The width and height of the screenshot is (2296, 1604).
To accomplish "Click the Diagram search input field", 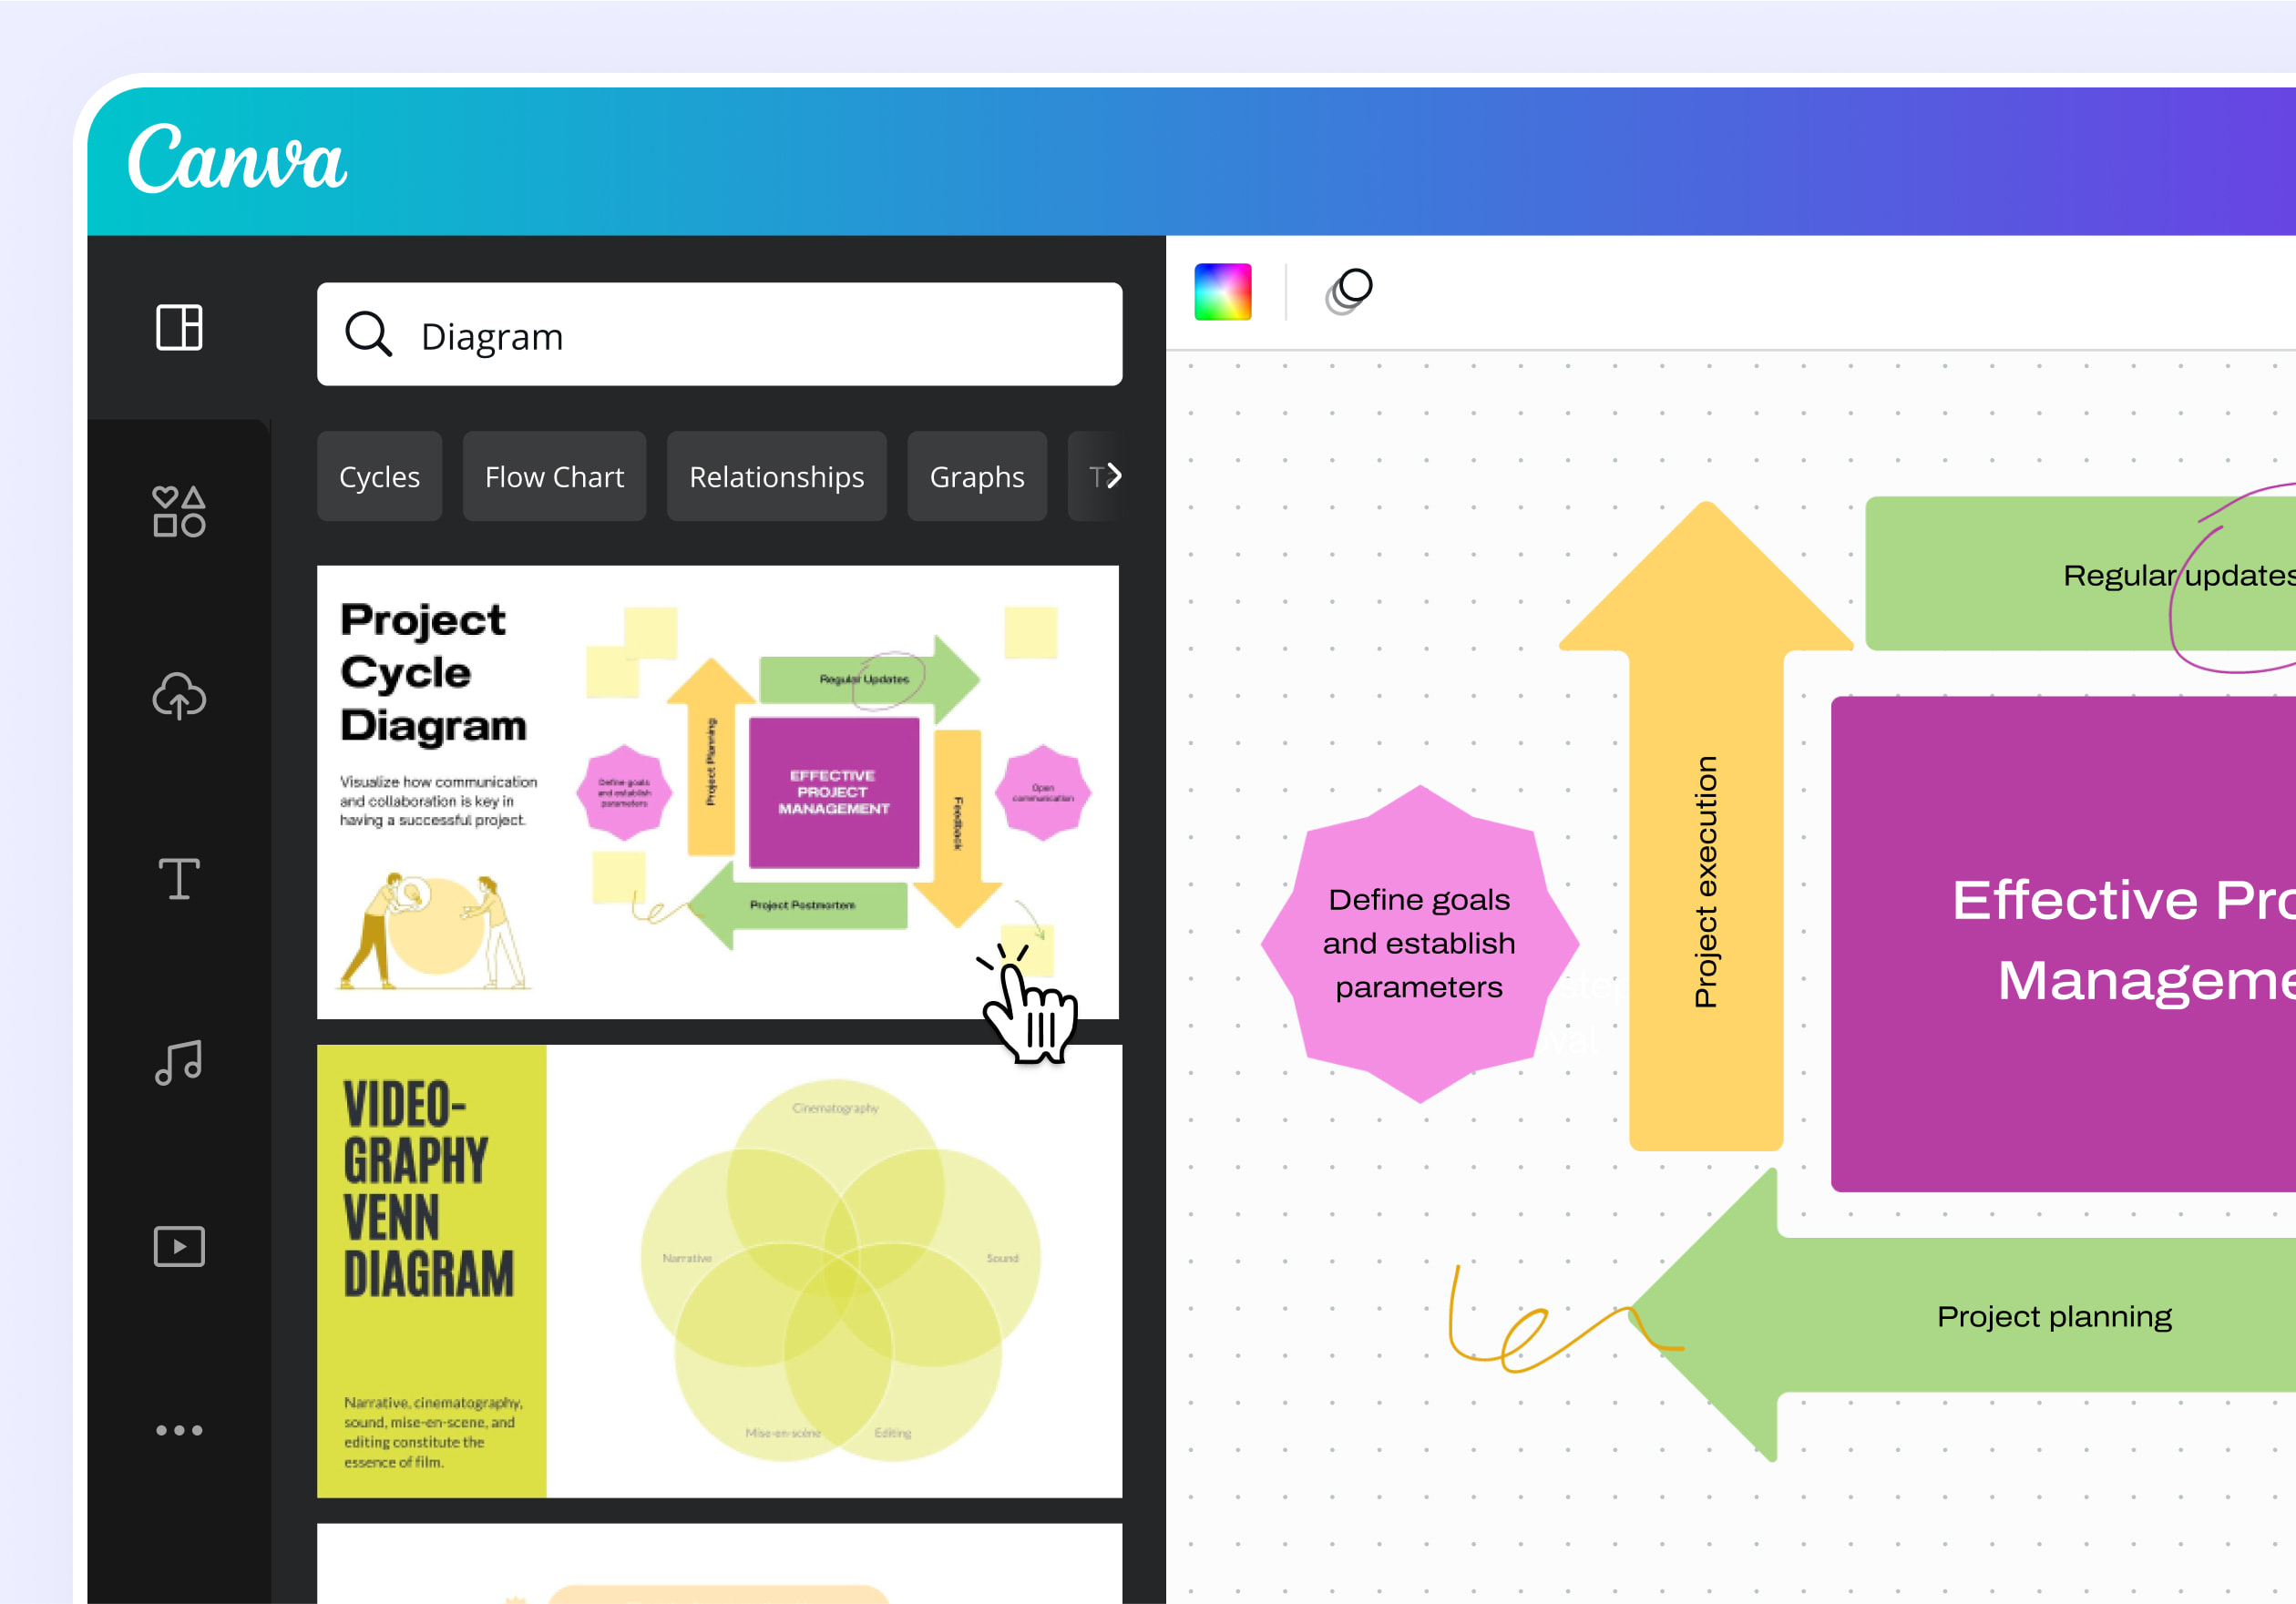I will pyautogui.click(x=700, y=335).
